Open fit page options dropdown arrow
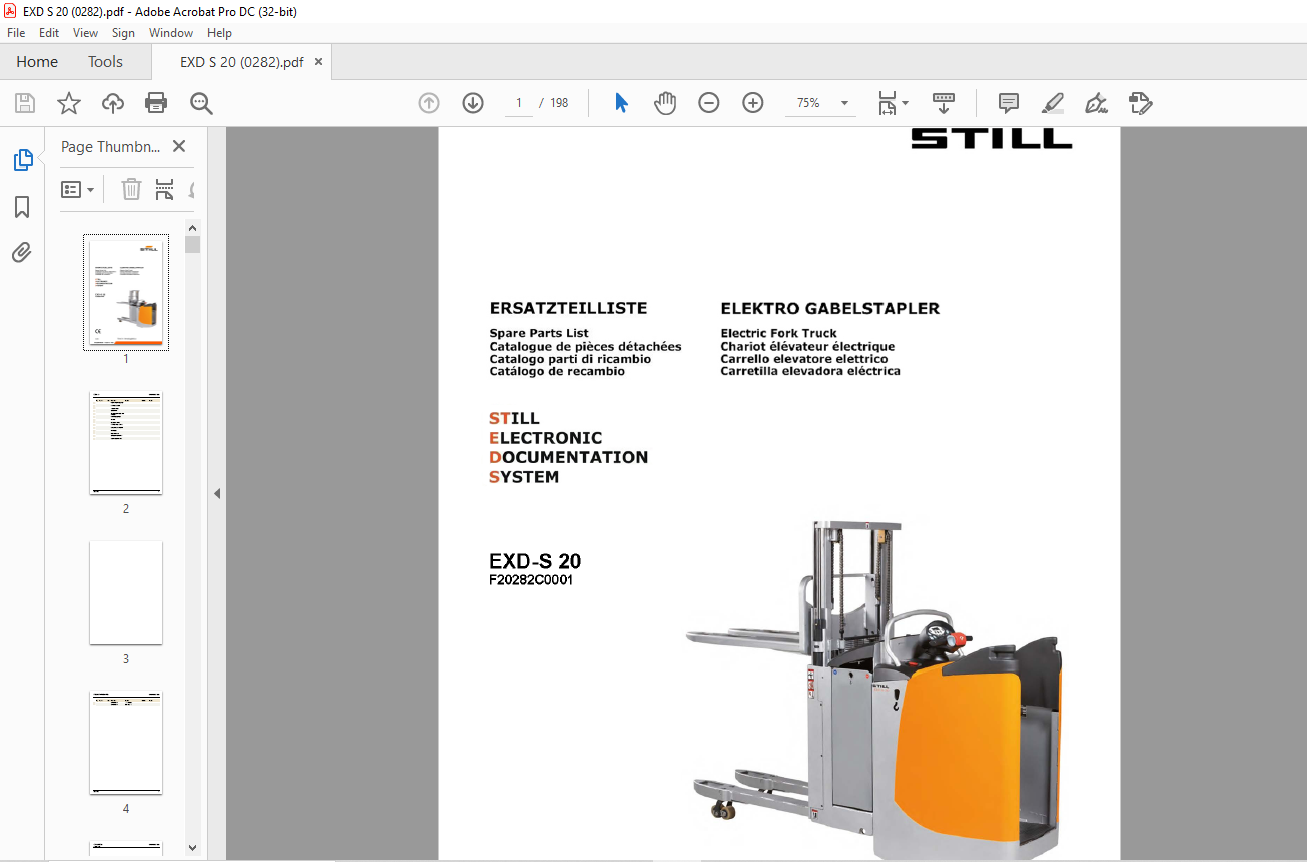This screenshot has width=1307, height=862. [905, 103]
